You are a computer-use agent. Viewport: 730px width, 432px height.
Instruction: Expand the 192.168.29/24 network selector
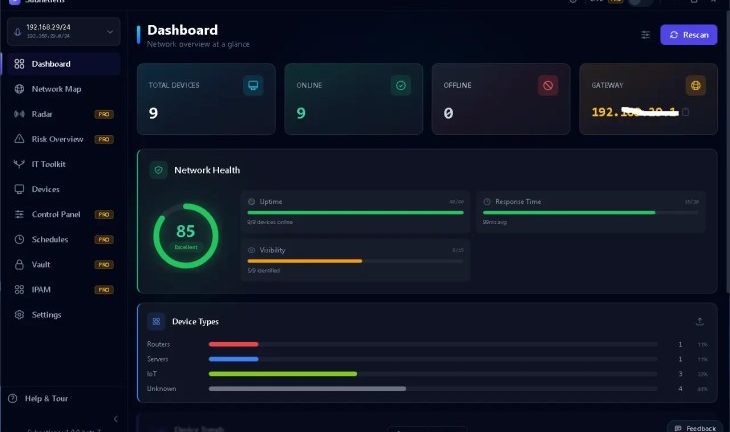click(x=64, y=32)
